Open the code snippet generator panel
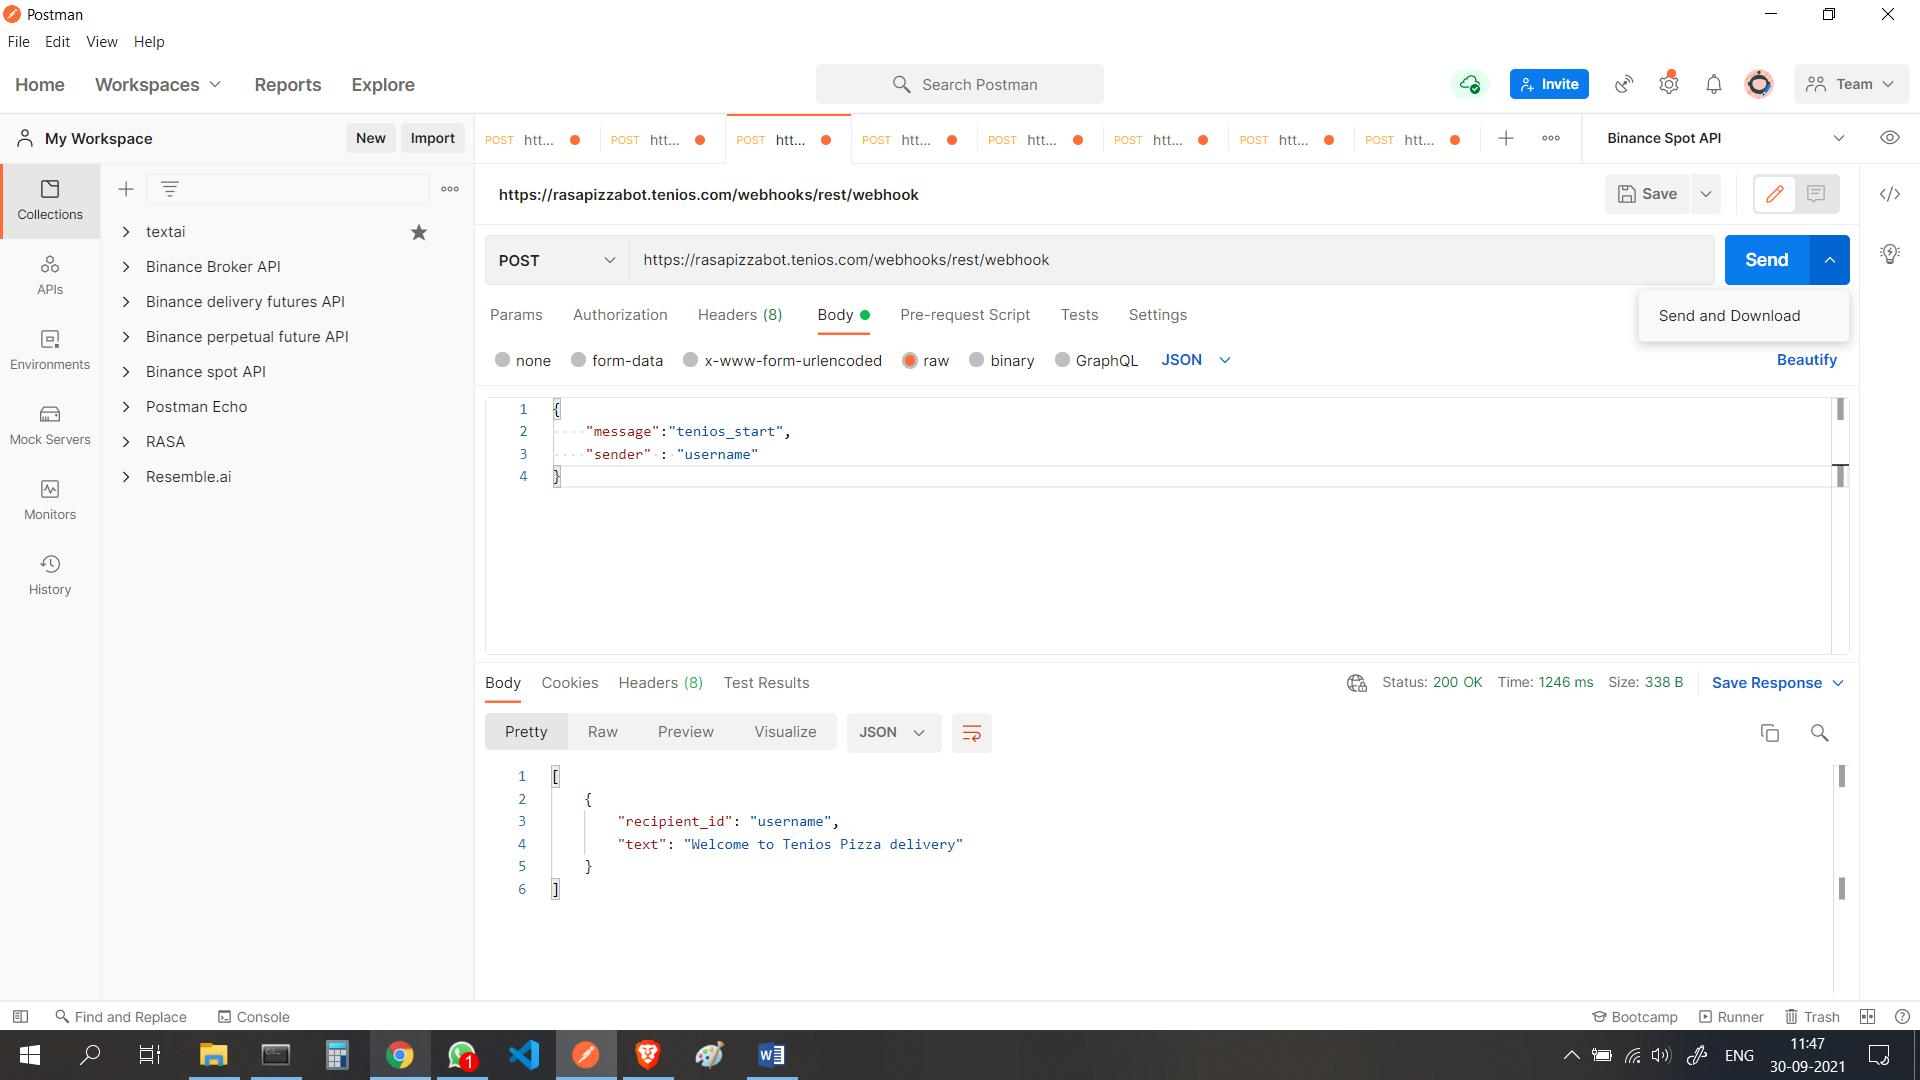Viewport: 1920px width, 1080px height. (1890, 194)
